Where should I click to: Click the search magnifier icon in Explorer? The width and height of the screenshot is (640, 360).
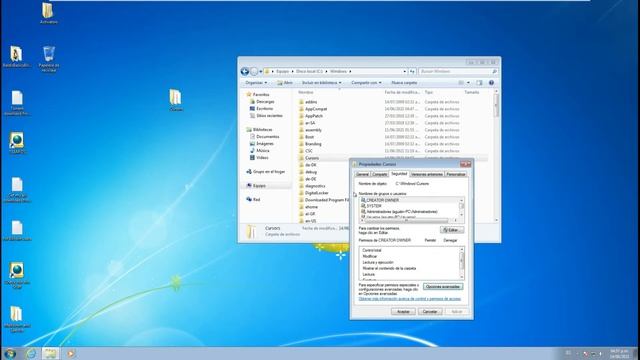(x=494, y=71)
